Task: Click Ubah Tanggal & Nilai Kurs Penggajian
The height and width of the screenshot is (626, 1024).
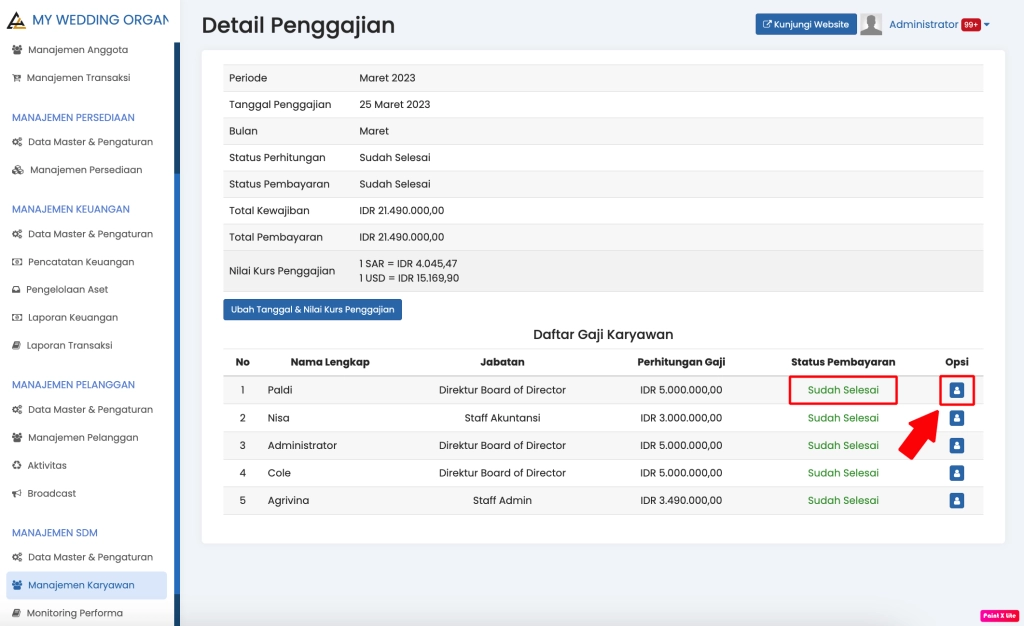Action: [x=312, y=310]
